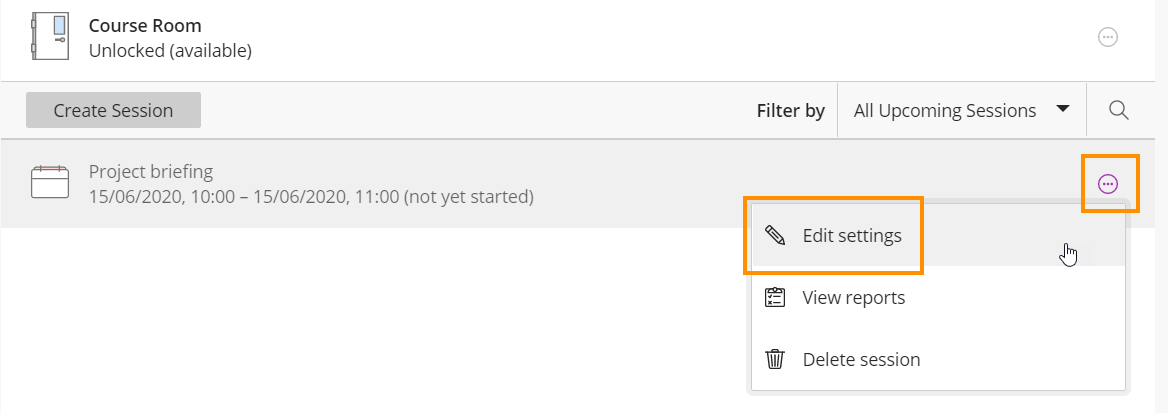Click the Project briefing session date range
Image resolution: width=1168 pixels, height=413 pixels.
tap(311, 197)
